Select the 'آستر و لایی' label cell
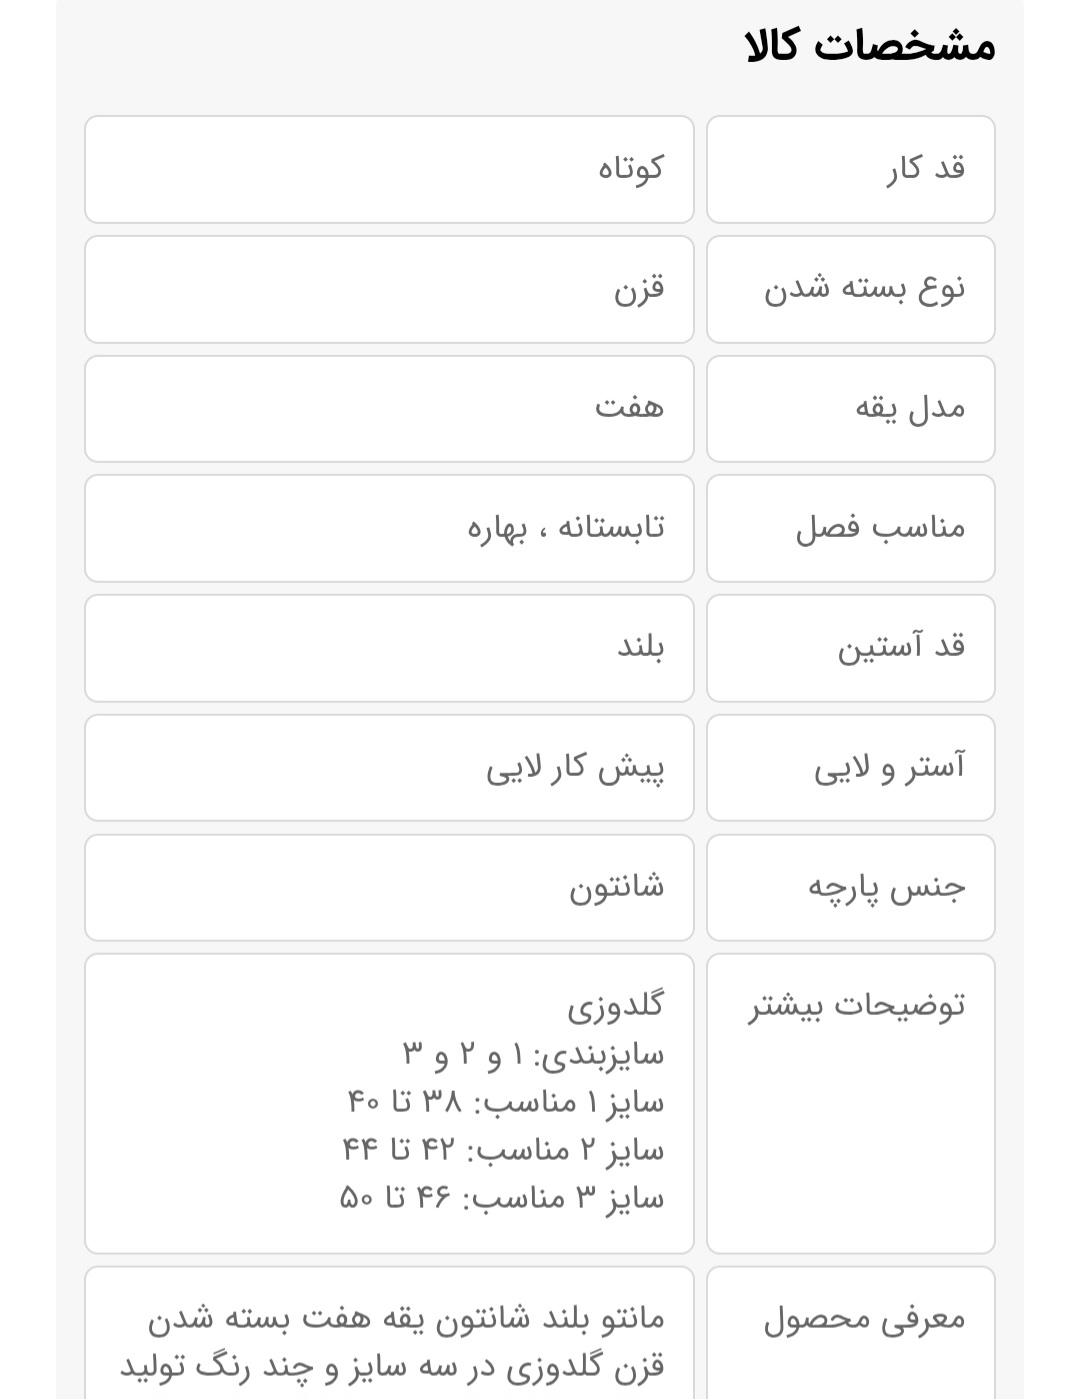 (x=850, y=768)
